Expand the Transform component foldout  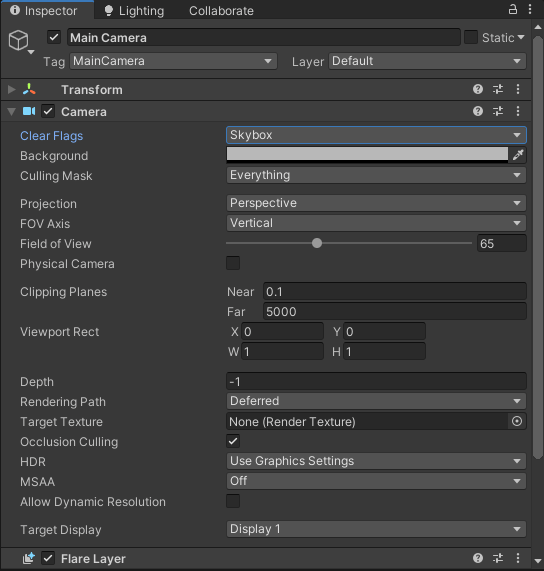(x=12, y=89)
